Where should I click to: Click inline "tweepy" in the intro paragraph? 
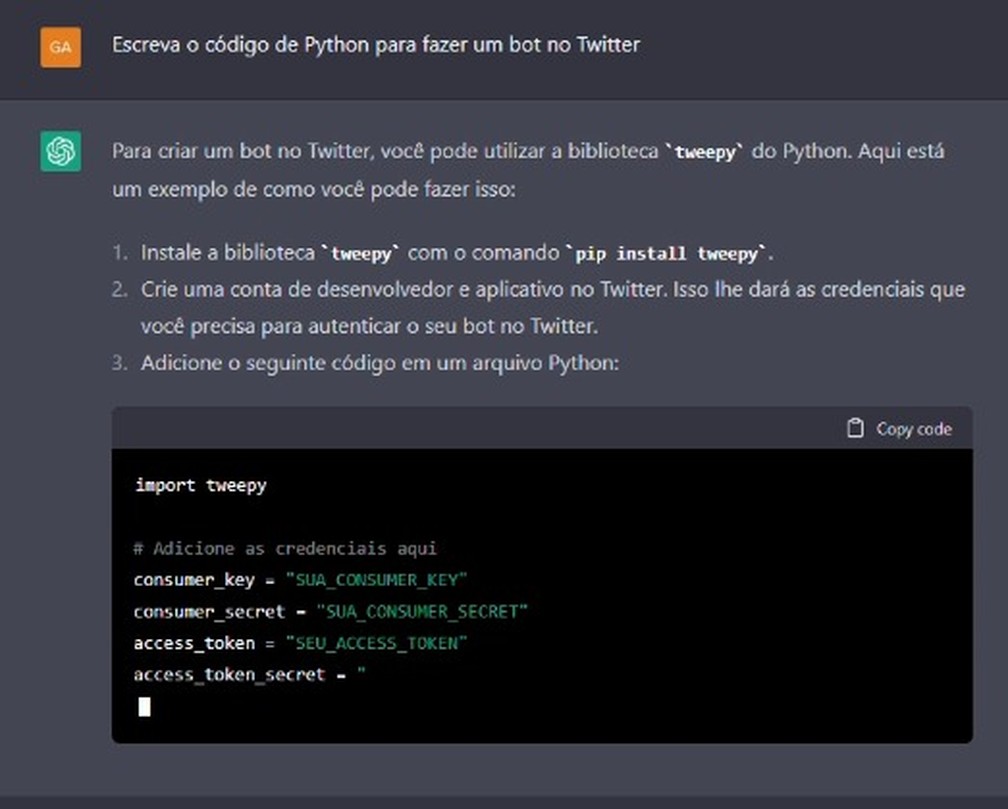(706, 153)
